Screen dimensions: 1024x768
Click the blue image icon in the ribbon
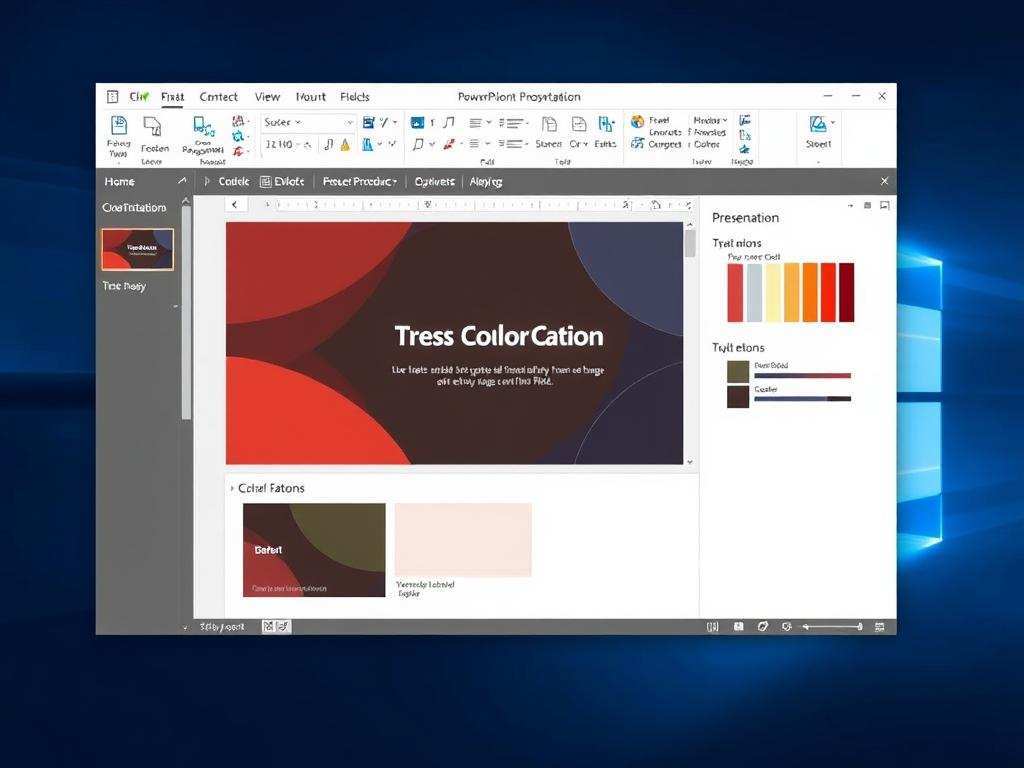coord(418,122)
